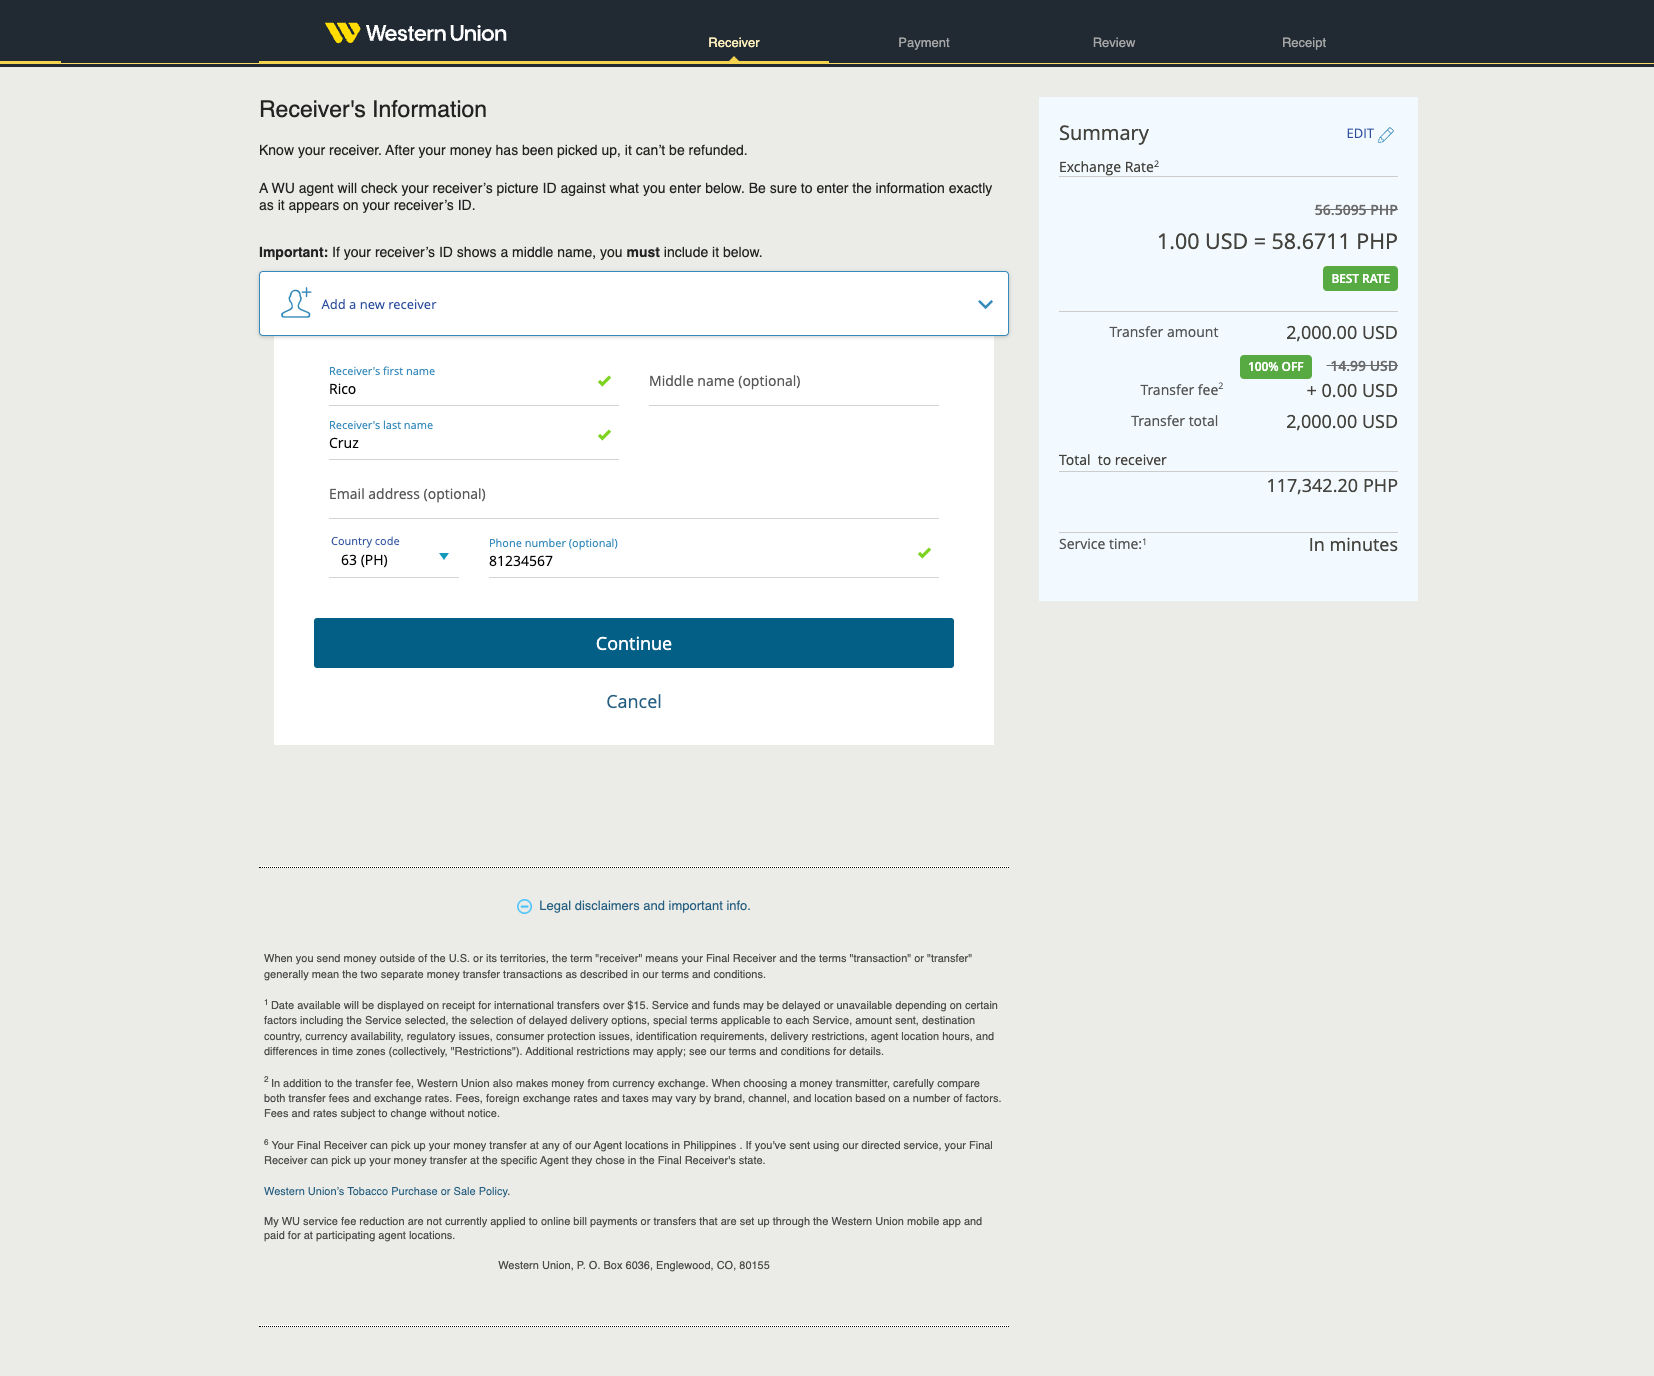The height and width of the screenshot is (1376, 1654).
Task: Click the Continue button
Action: (634, 643)
